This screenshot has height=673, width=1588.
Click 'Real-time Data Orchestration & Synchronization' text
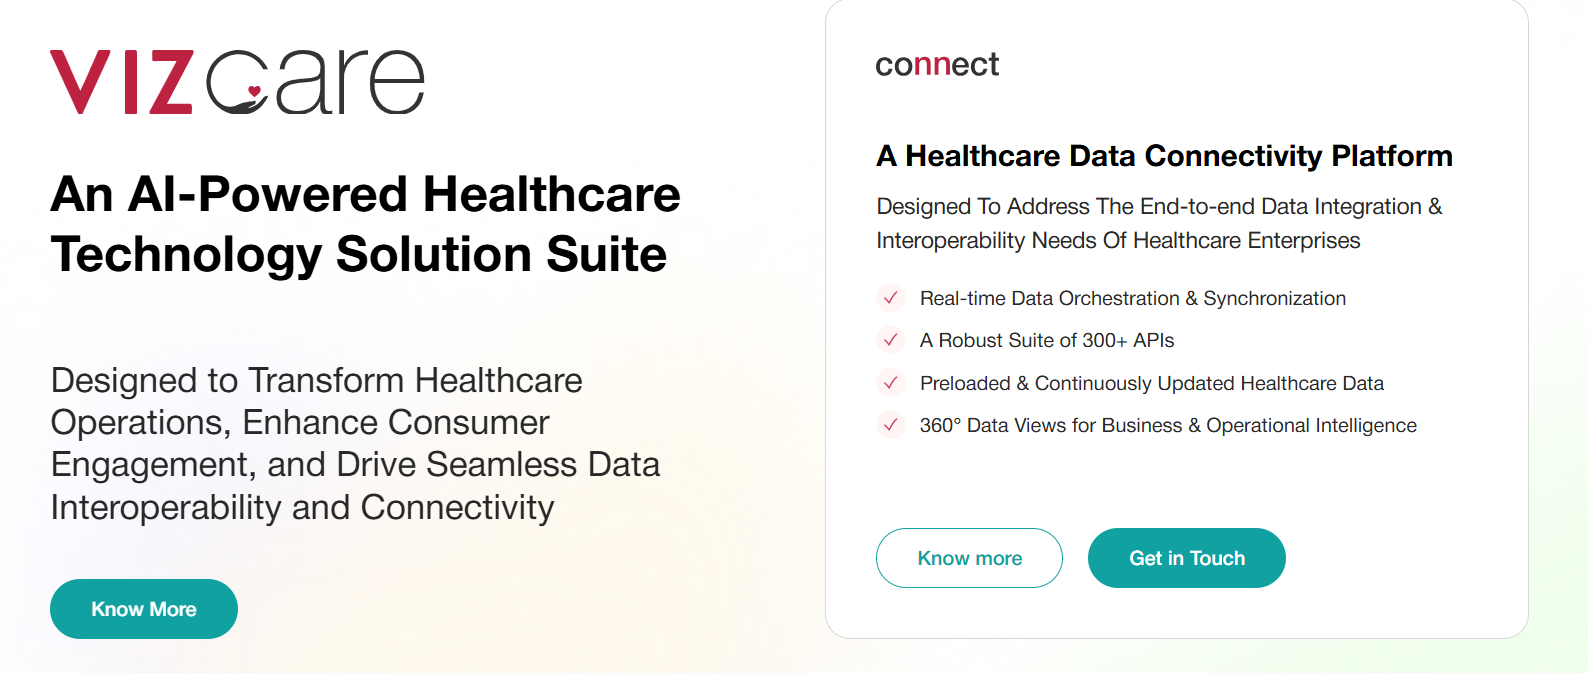tap(1132, 298)
